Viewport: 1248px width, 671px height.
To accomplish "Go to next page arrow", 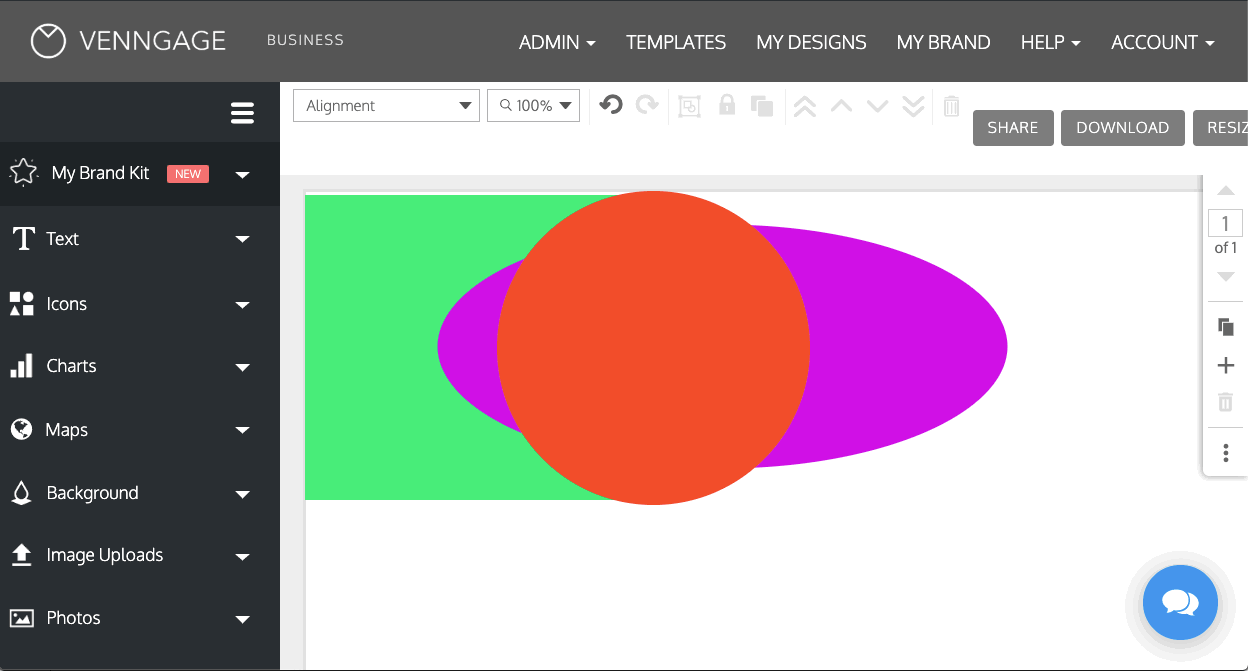I will (x=1226, y=277).
